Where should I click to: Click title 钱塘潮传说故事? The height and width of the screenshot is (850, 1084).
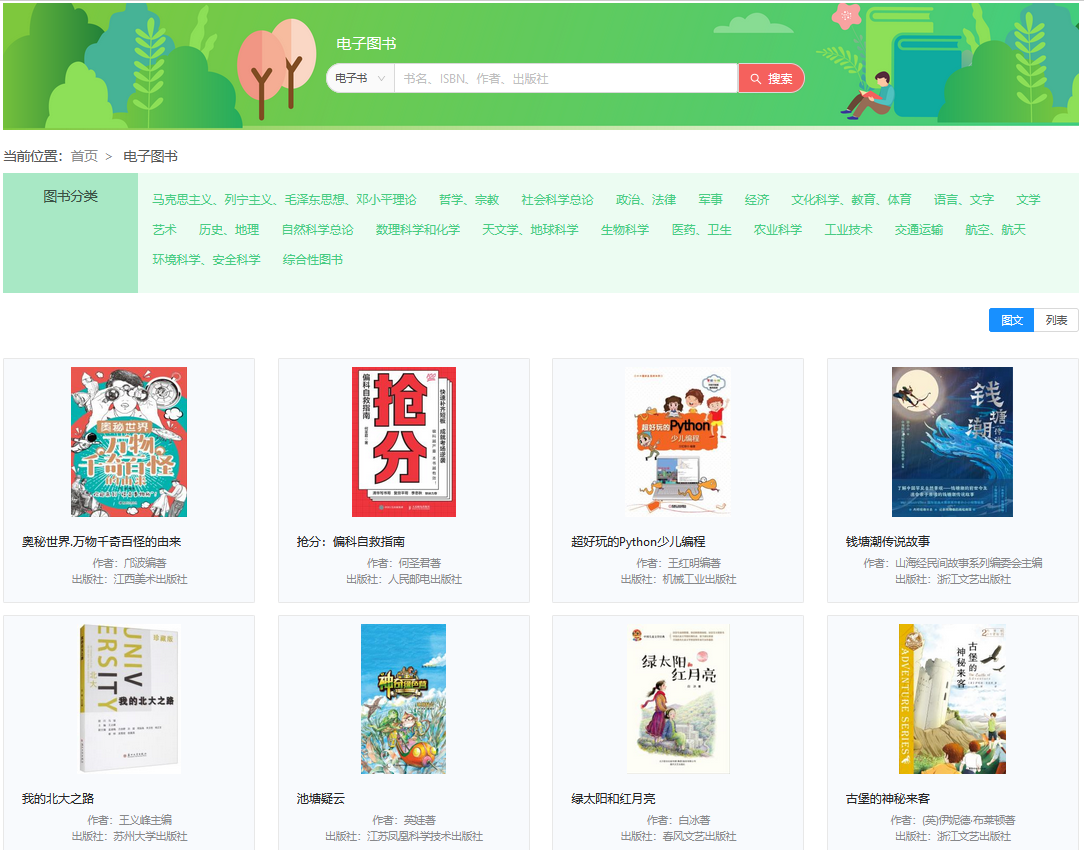coord(888,542)
